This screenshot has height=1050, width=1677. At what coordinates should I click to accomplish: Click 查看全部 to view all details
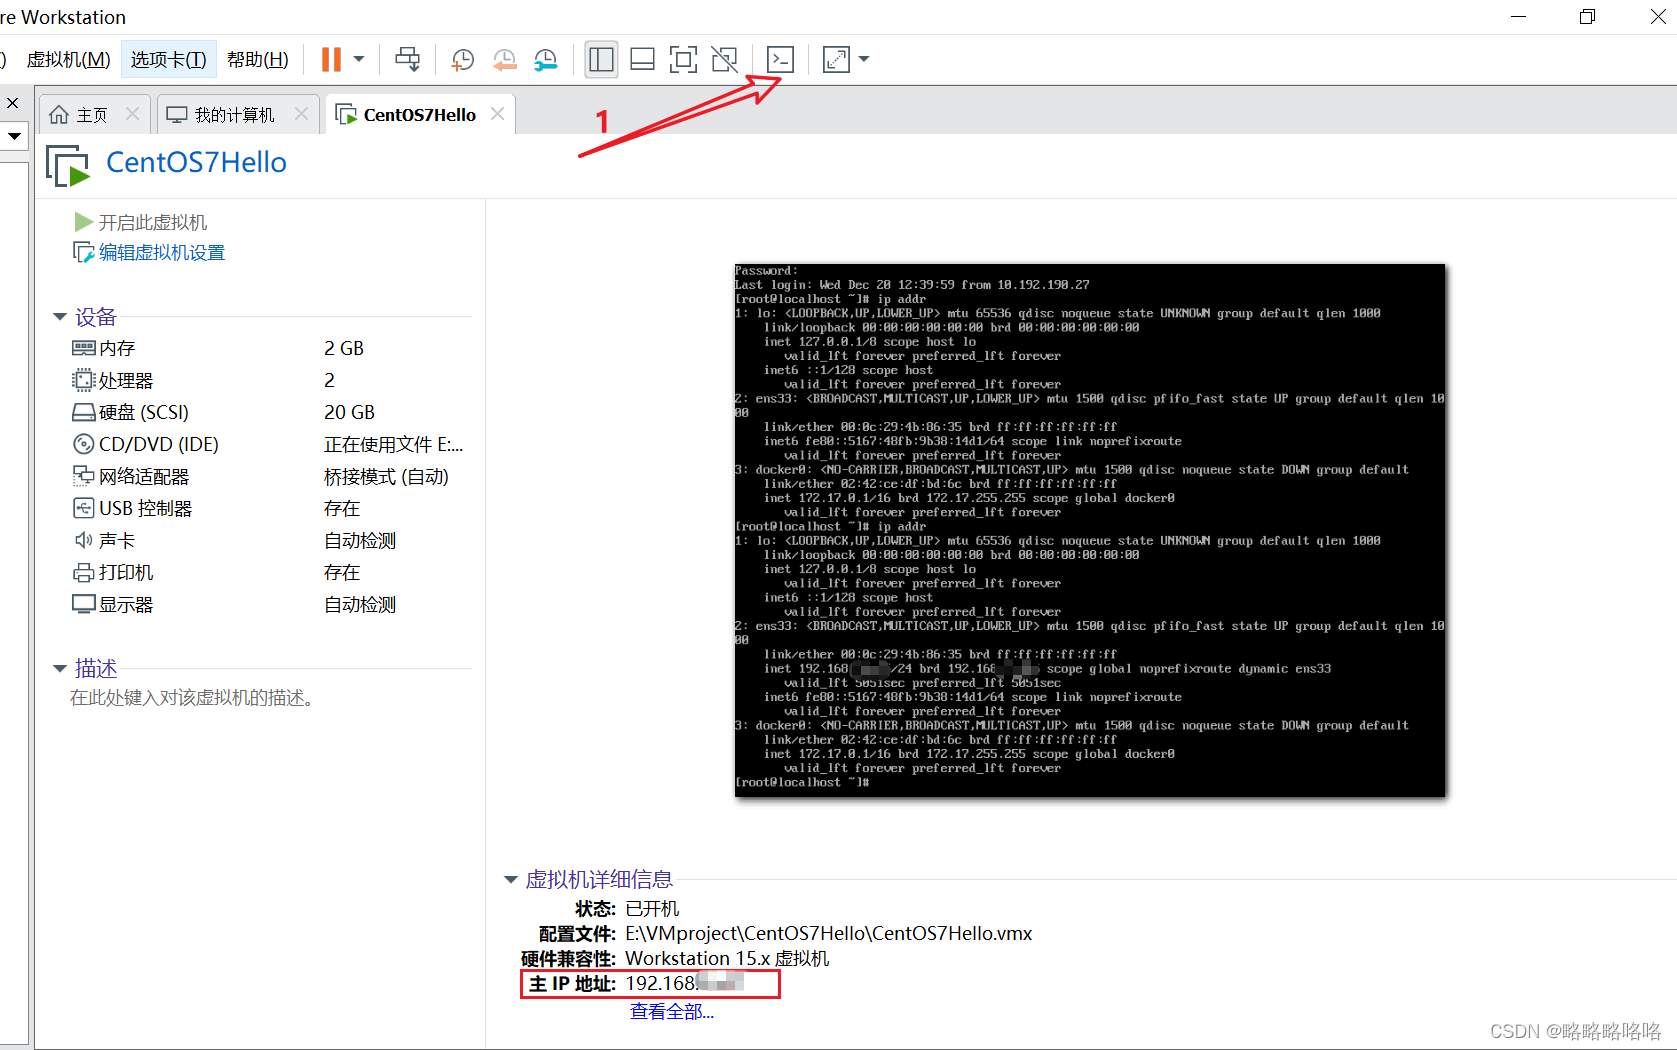point(671,1011)
